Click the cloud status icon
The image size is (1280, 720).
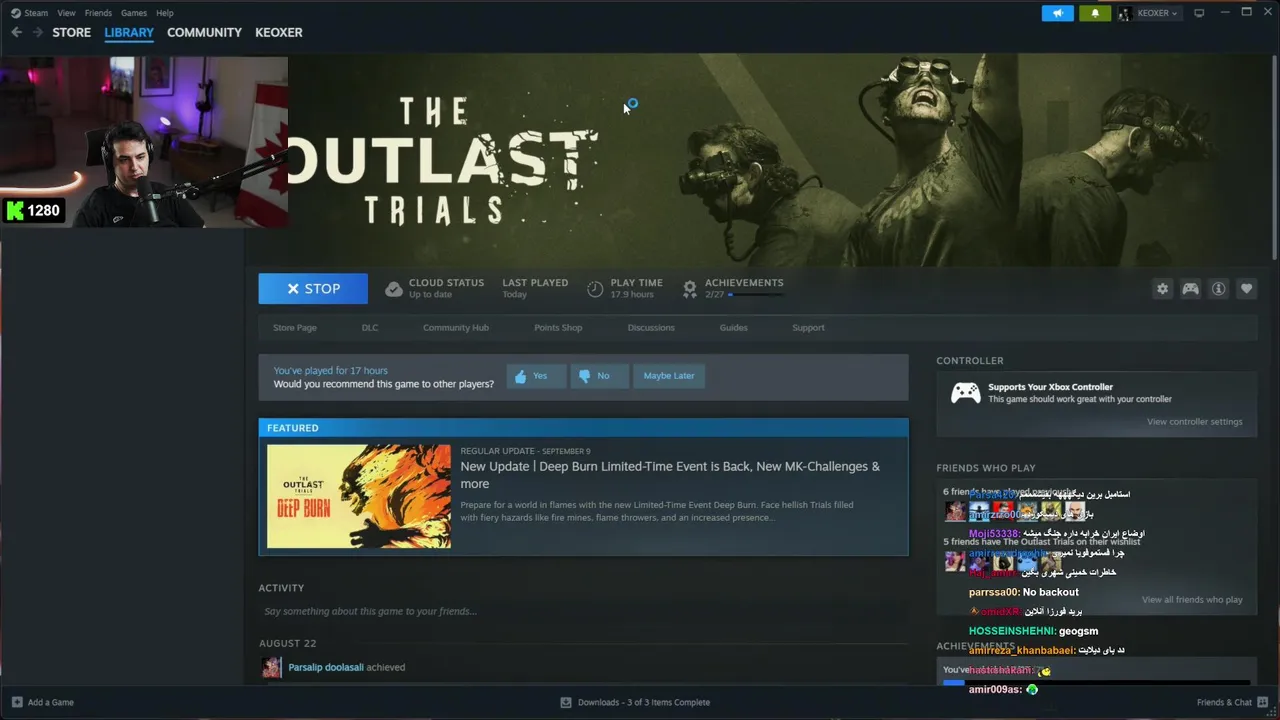(394, 289)
